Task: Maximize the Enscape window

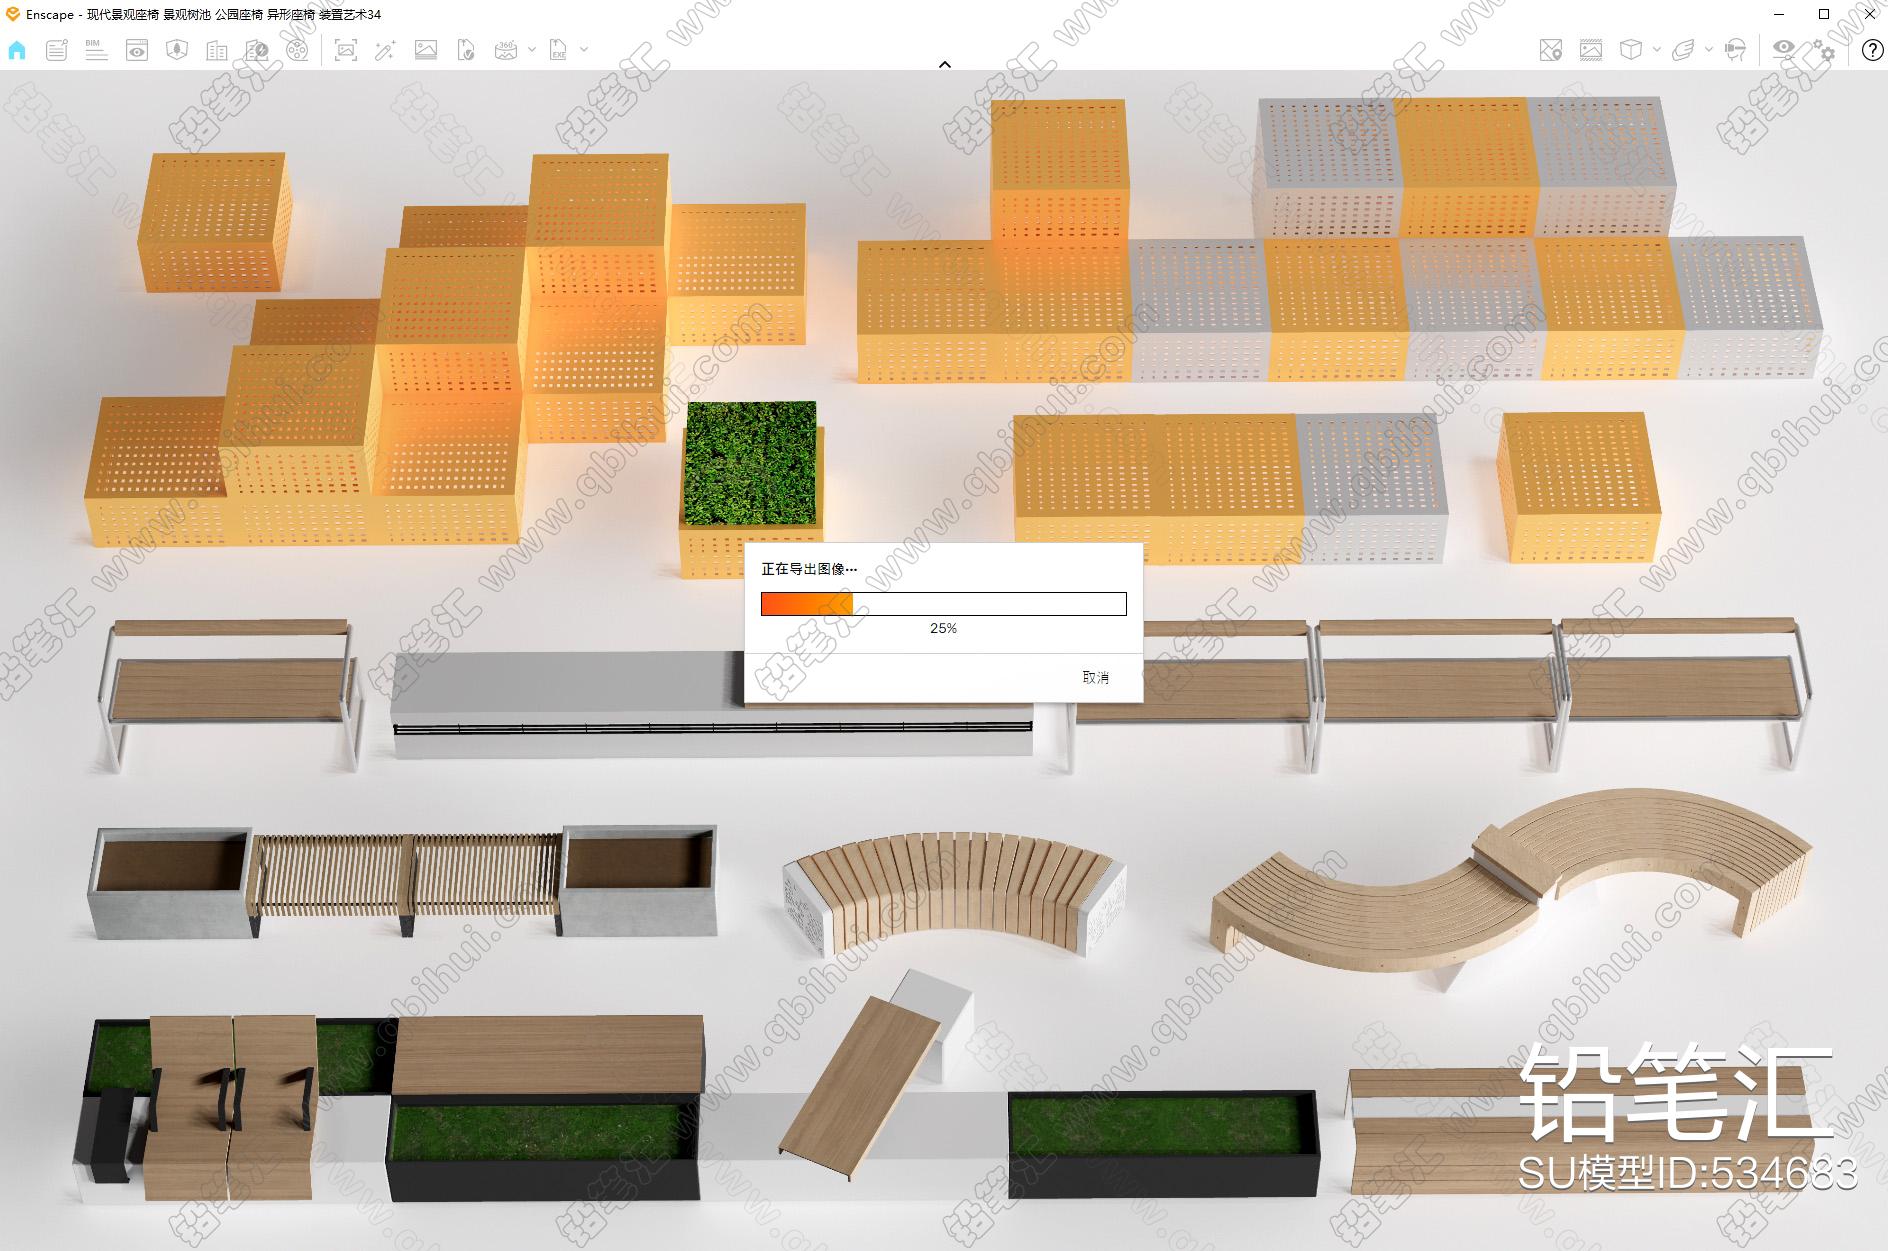Action: point(1824,14)
